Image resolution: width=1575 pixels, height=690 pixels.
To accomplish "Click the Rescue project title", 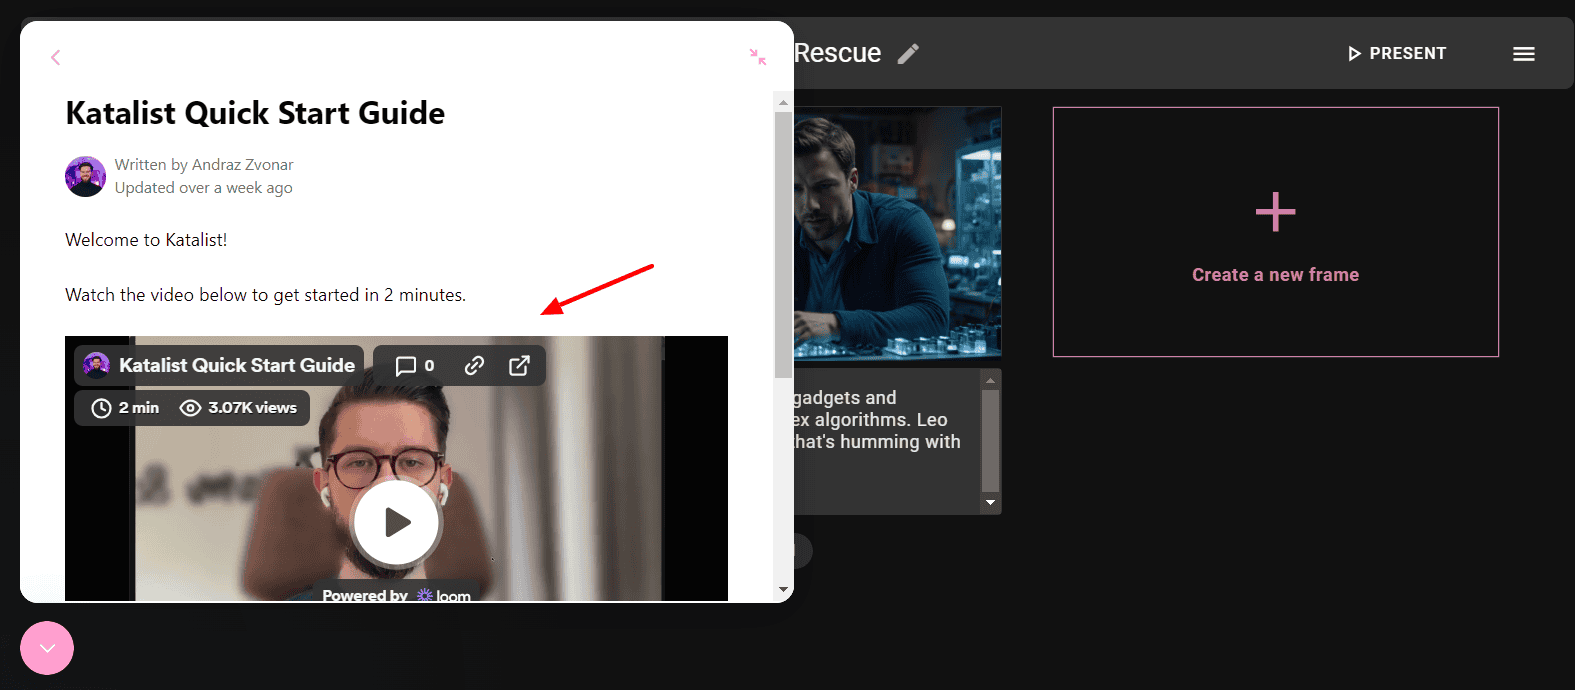I will (x=838, y=53).
